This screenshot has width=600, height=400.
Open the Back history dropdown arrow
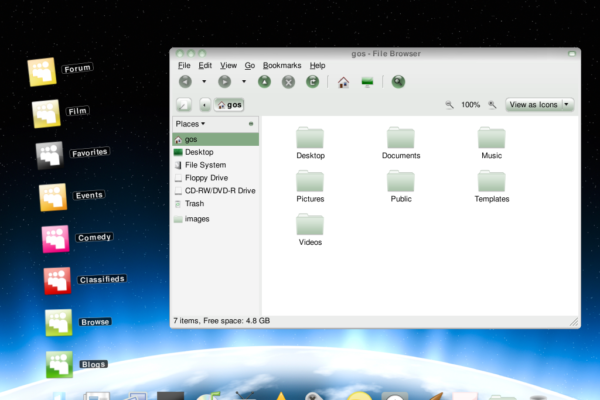(x=204, y=82)
